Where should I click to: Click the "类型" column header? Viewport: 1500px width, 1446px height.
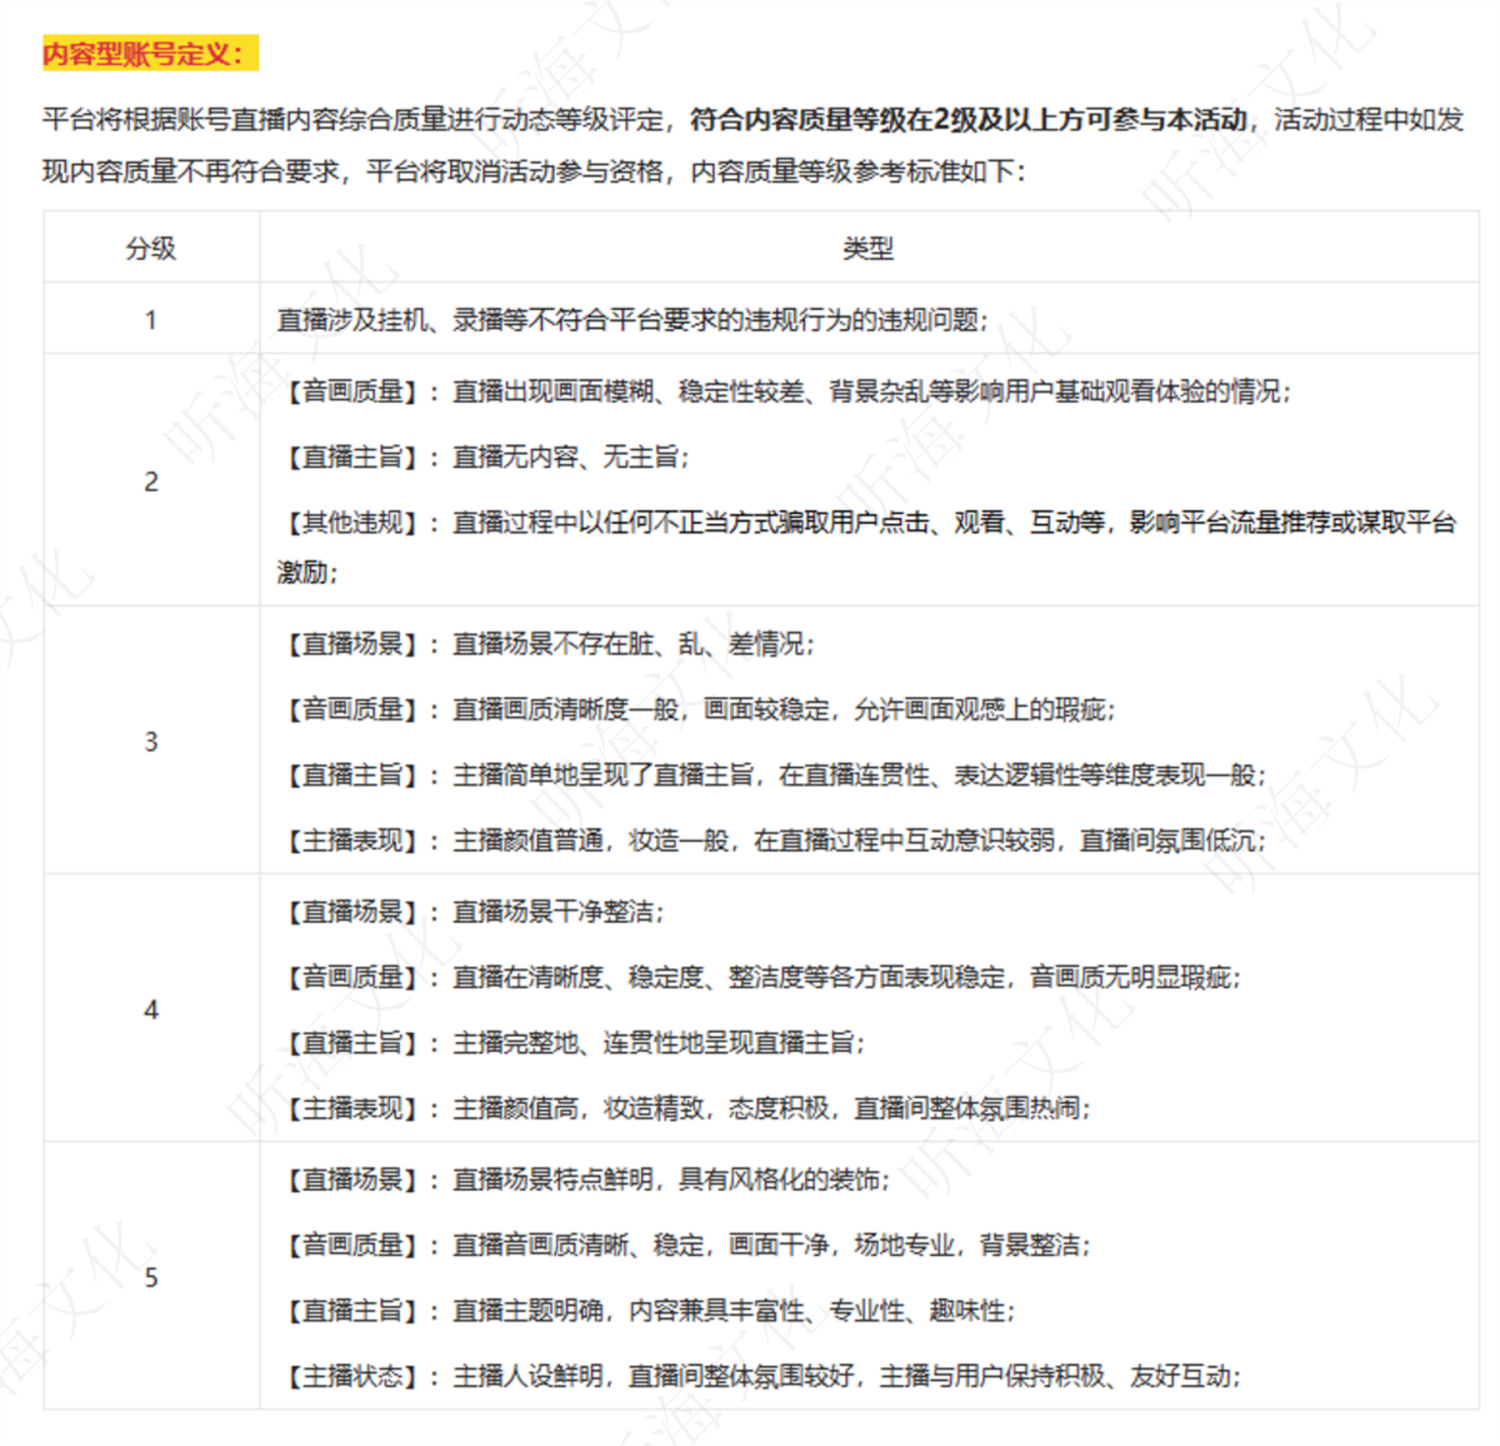(x=868, y=247)
